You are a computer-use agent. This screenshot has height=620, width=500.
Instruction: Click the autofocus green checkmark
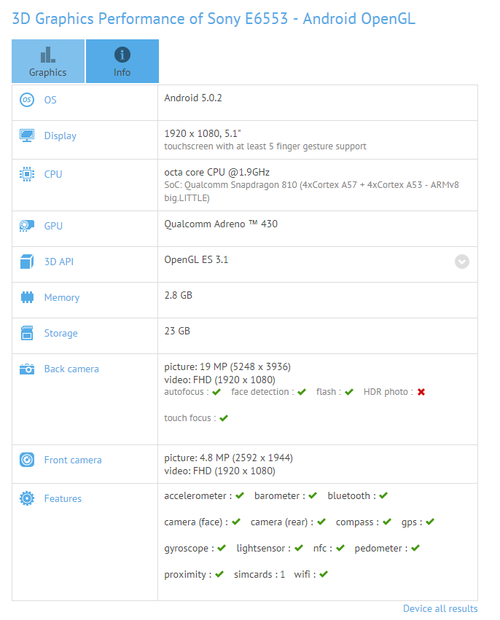click(216, 391)
